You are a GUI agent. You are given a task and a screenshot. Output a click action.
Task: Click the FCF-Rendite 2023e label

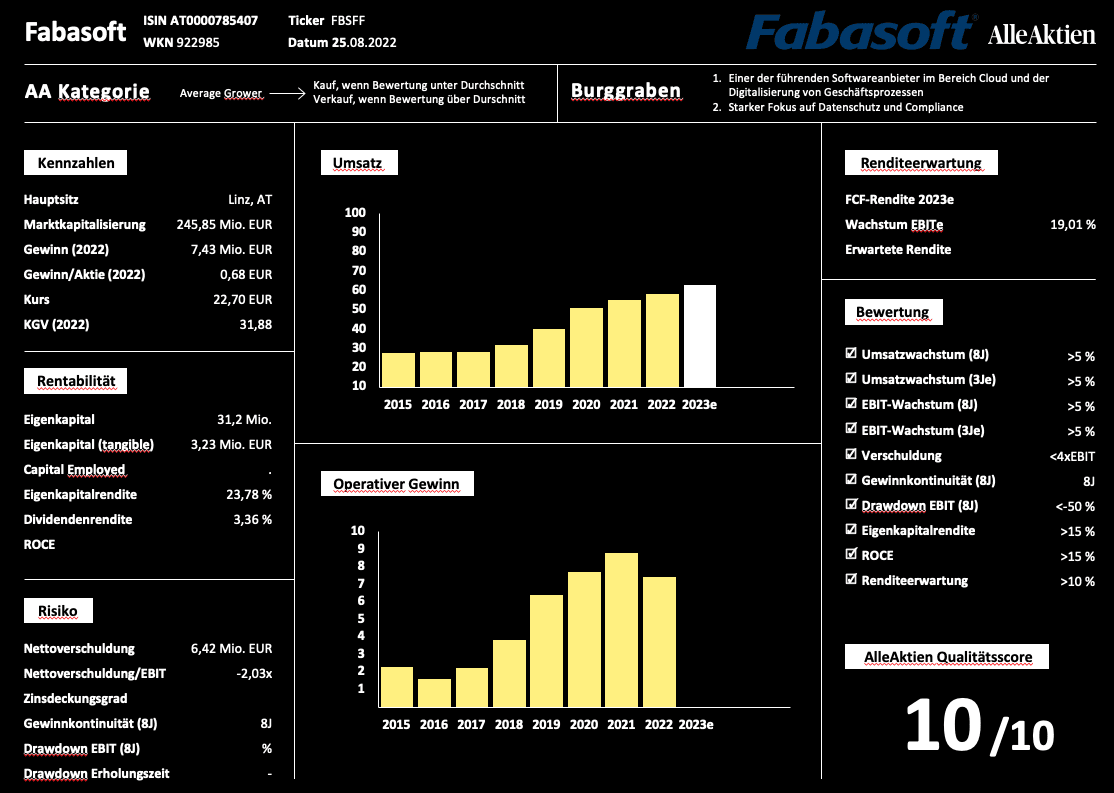coord(899,200)
